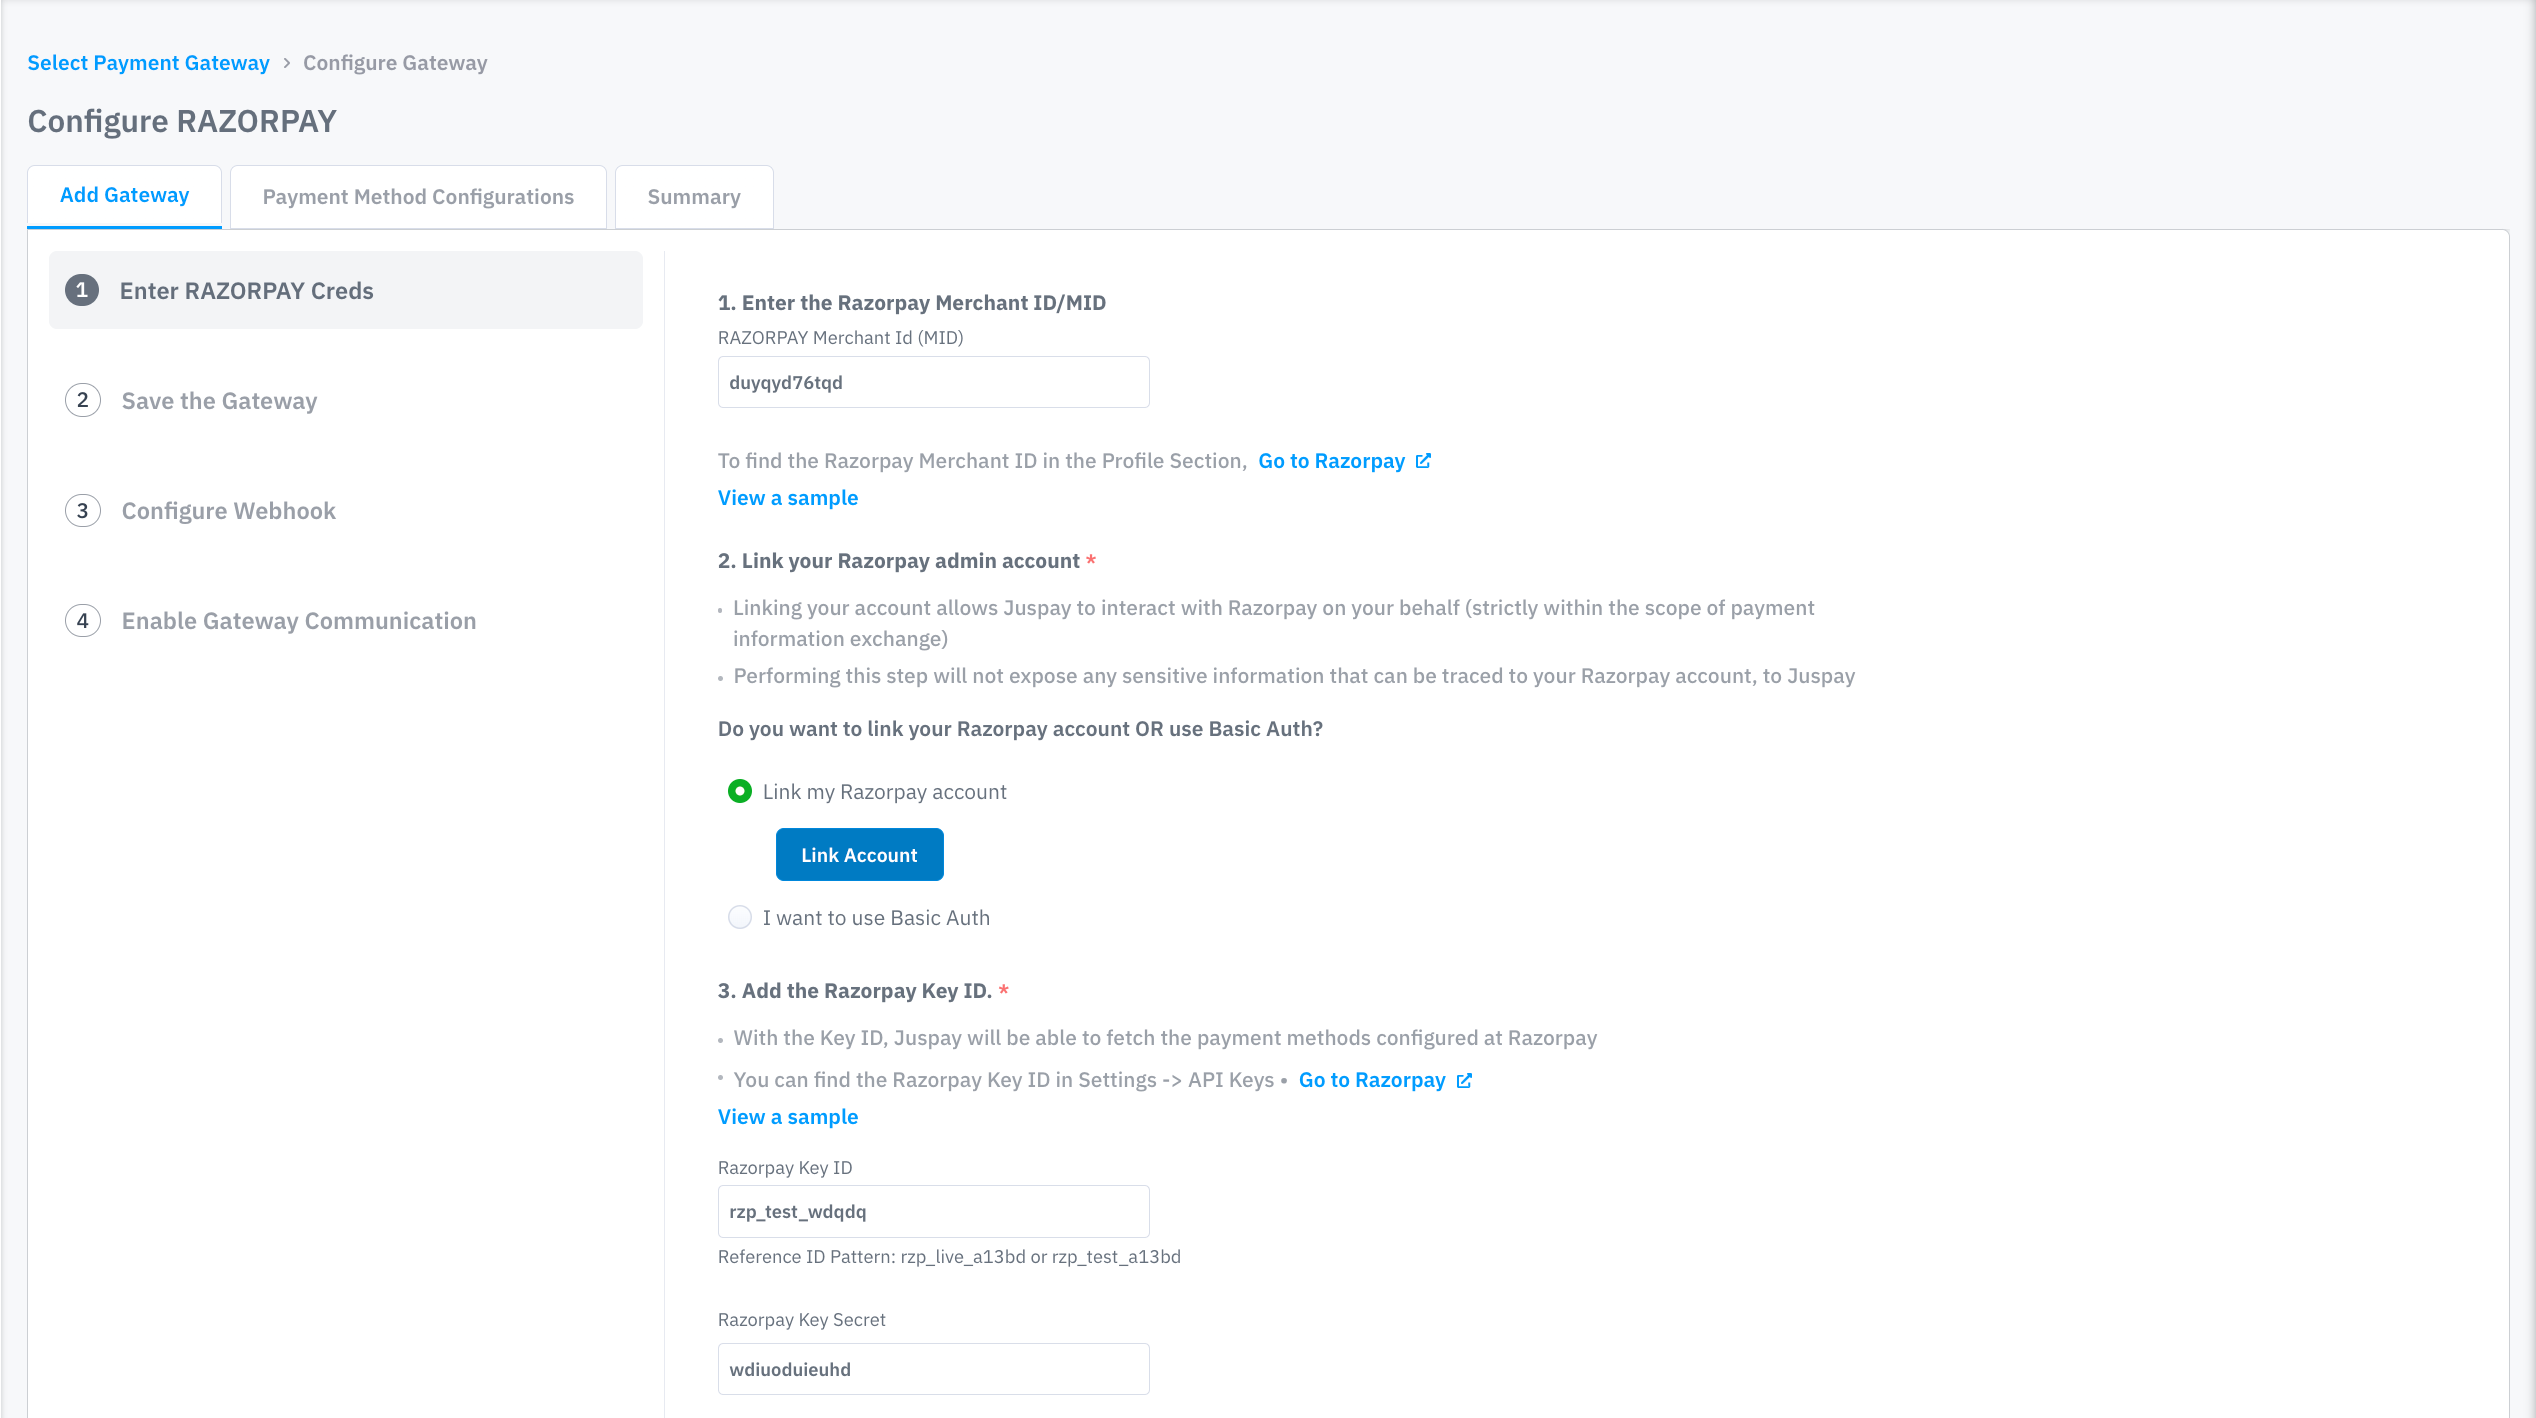Go back to Select Payment Gateway breadcrumb
Screen dimensions: 2536x1418
(x=148, y=63)
